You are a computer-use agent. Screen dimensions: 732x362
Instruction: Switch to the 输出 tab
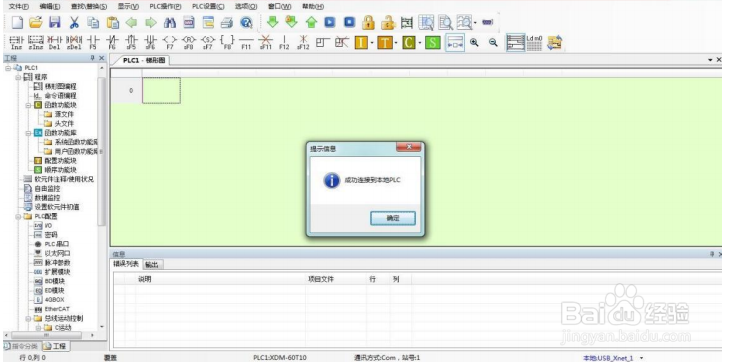[152, 264]
